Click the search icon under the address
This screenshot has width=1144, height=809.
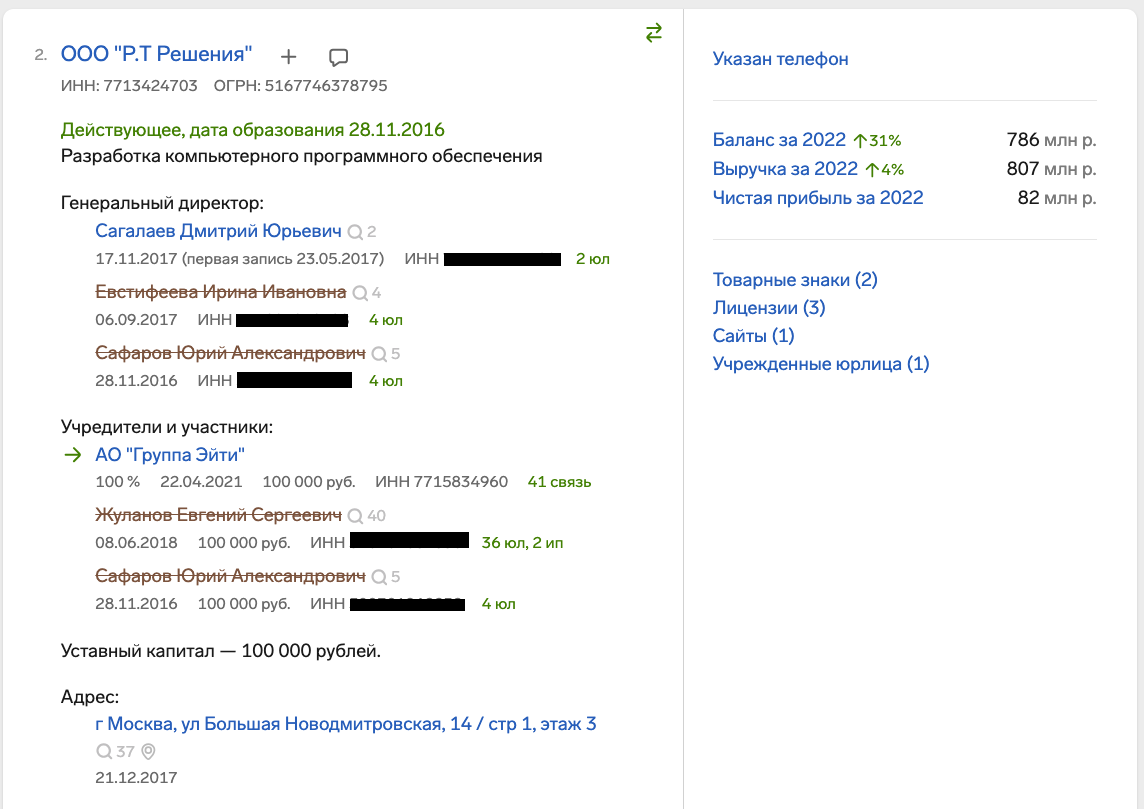click(104, 751)
